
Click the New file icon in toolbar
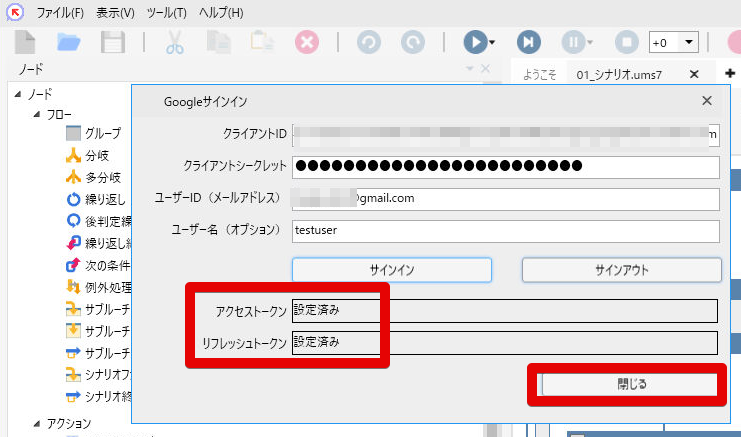(x=25, y=42)
